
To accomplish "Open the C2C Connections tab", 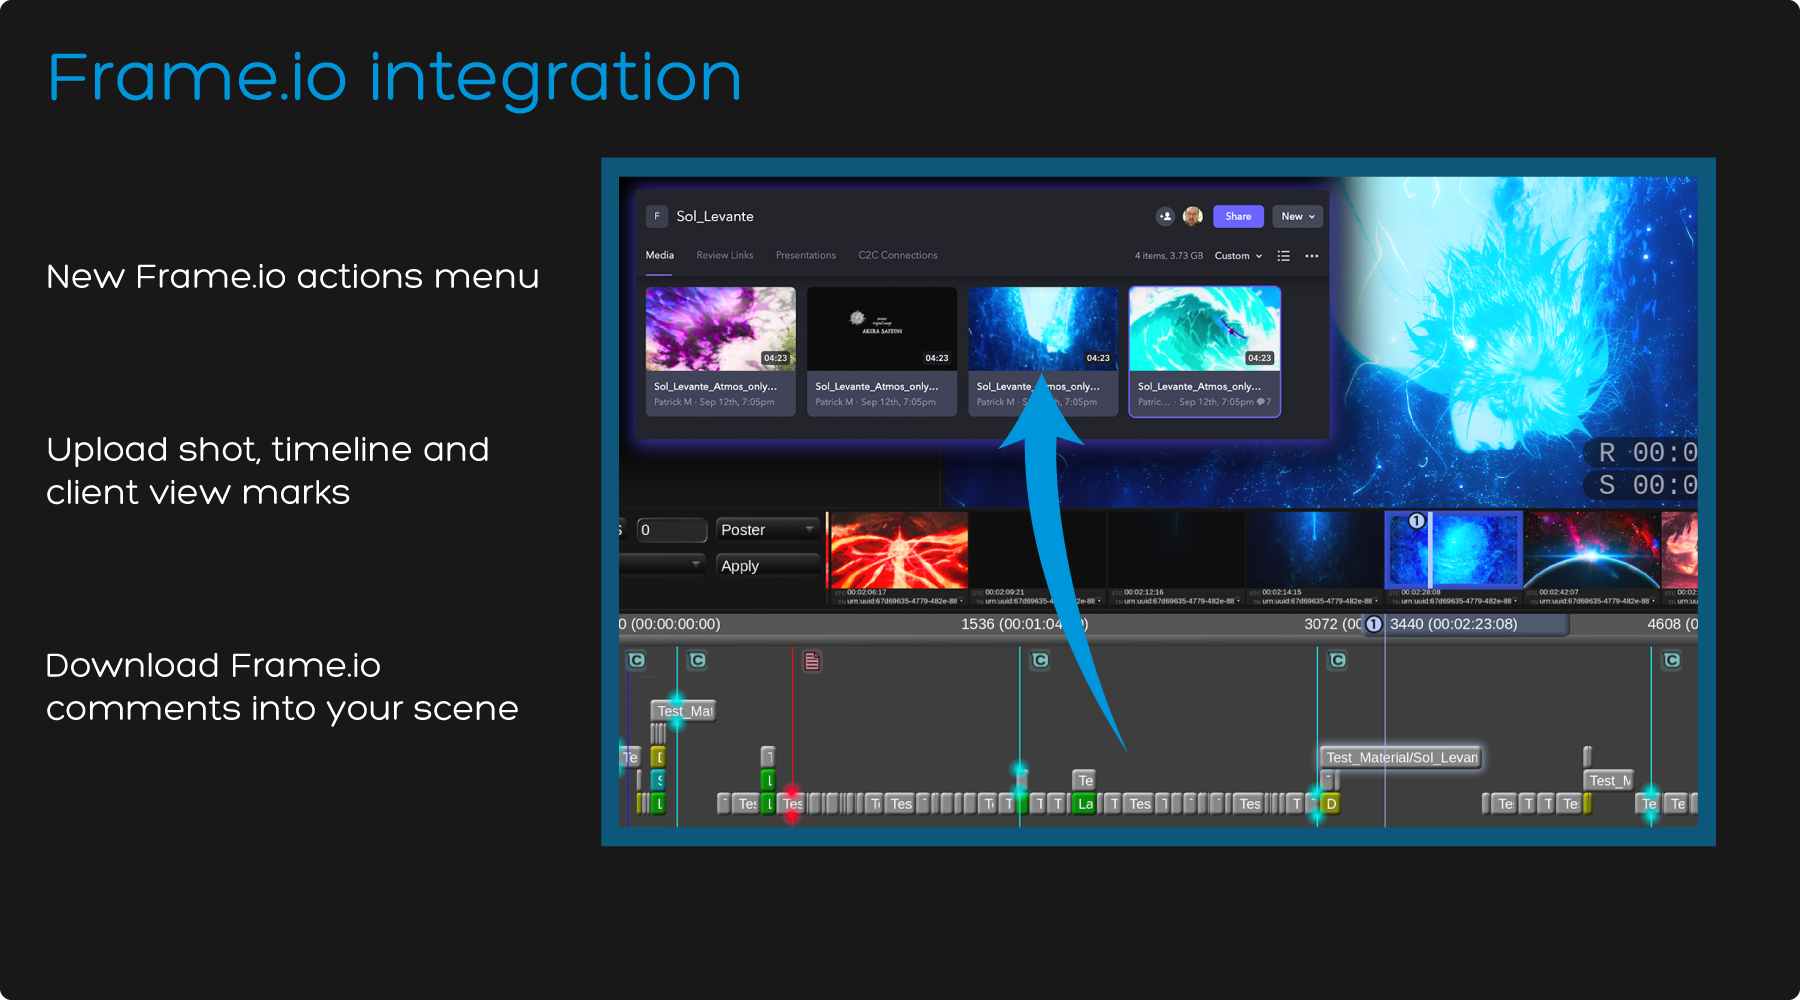I will (898, 255).
